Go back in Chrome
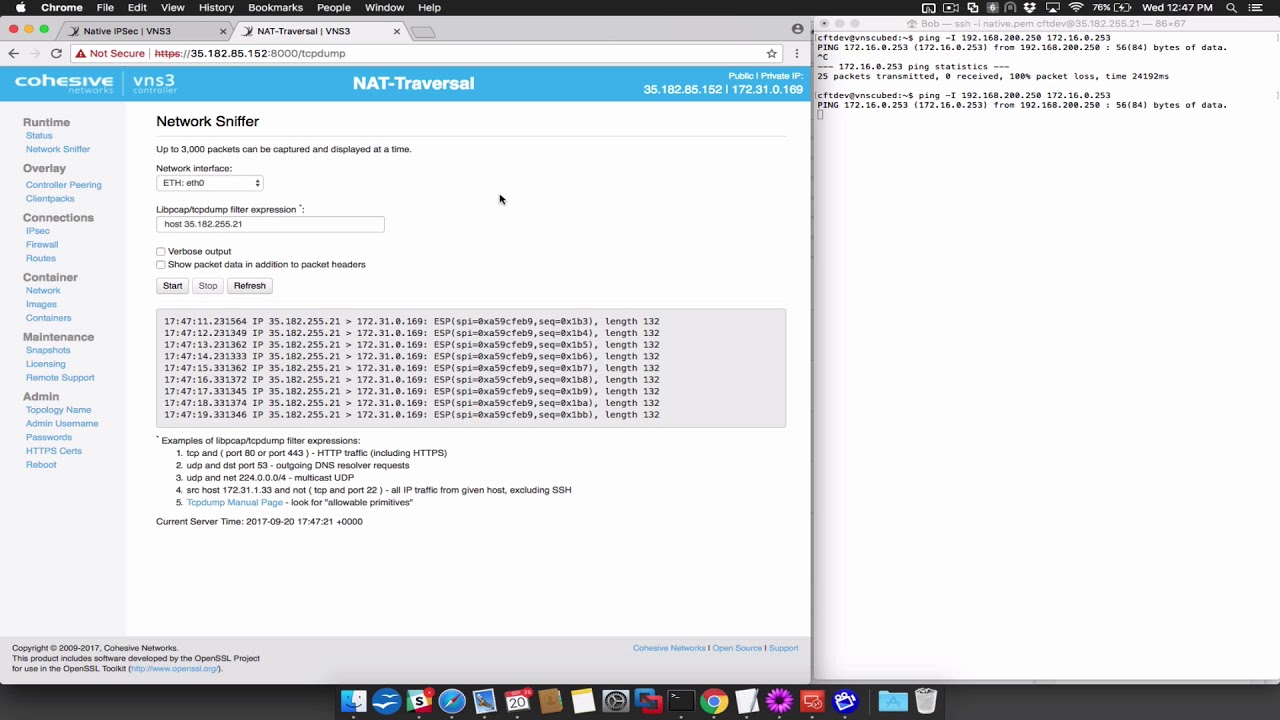The width and height of the screenshot is (1280, 720). [13, 53]
